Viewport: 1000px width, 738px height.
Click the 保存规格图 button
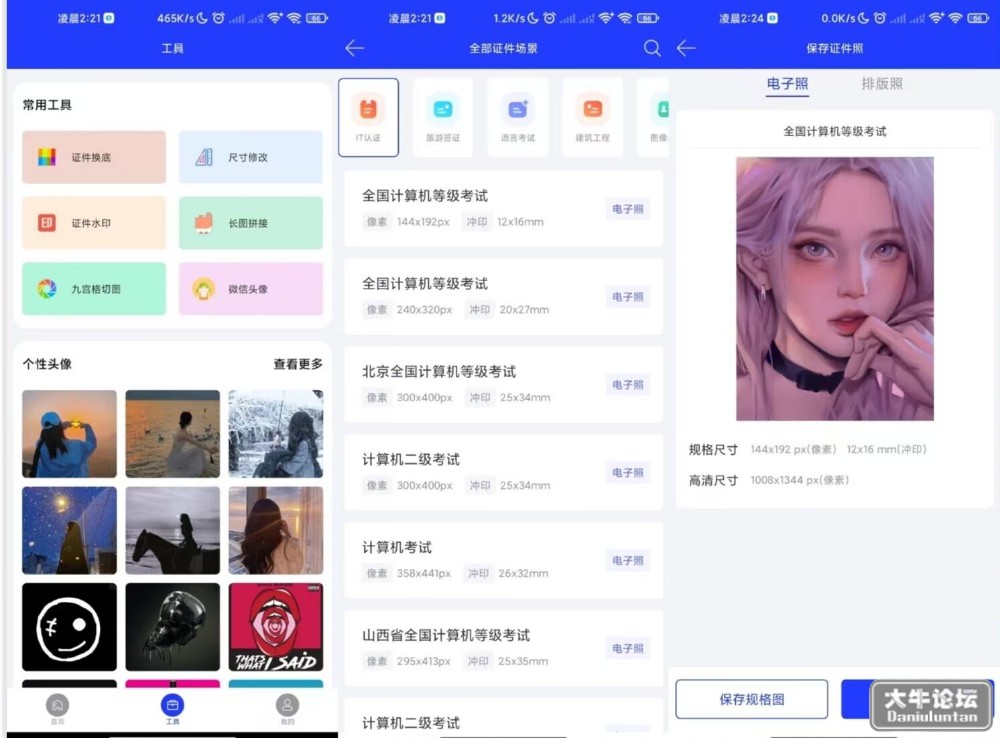pos(752,699)
